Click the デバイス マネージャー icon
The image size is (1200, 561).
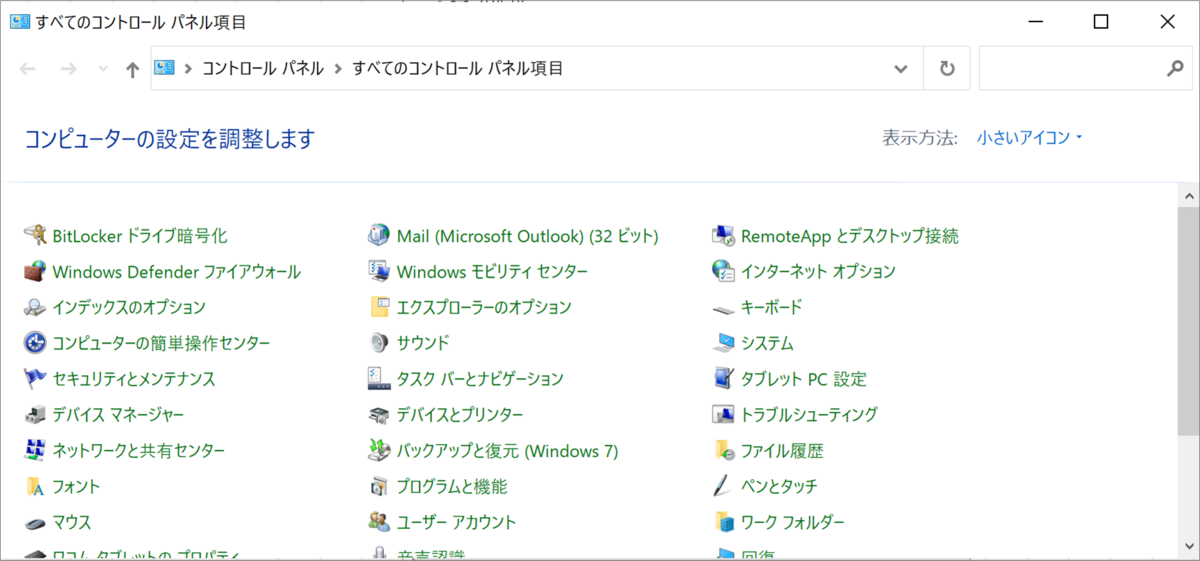pos(35,414)
